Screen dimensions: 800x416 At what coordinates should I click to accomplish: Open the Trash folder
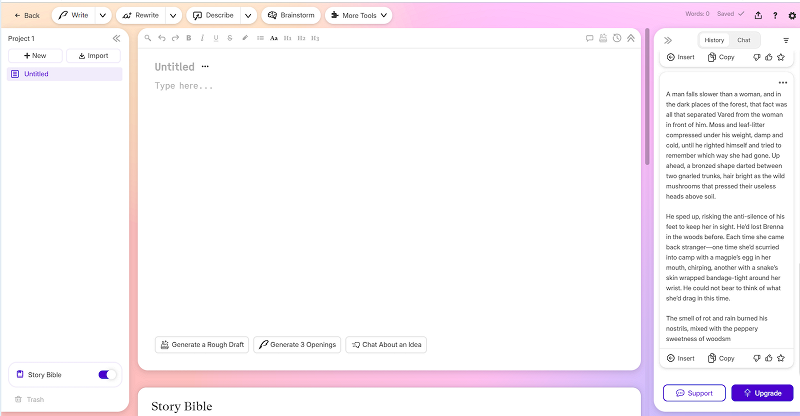tap(30, 399)
